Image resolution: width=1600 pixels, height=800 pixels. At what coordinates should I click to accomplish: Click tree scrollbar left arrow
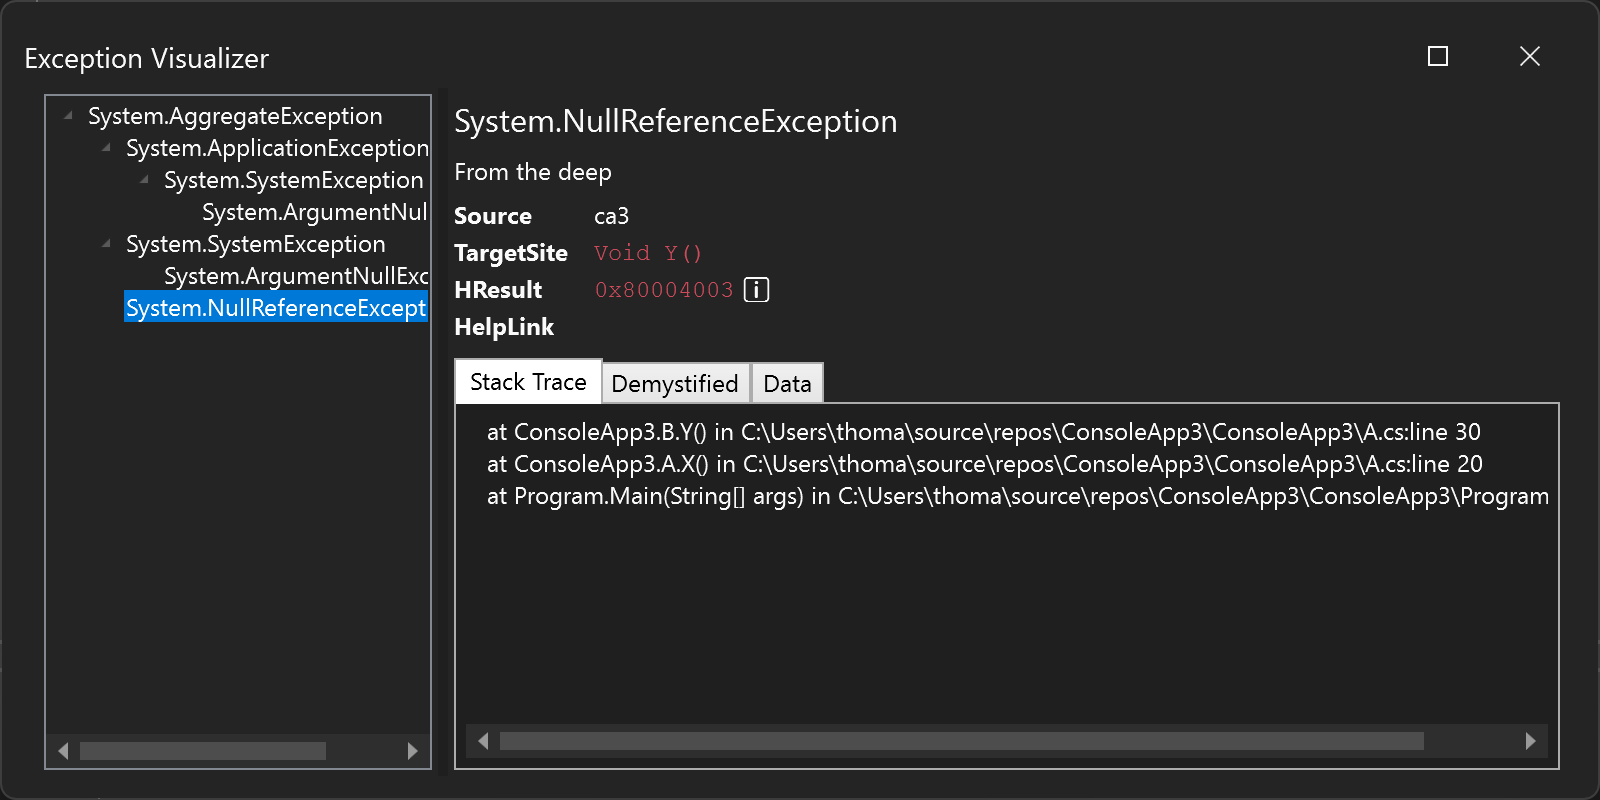(64, 751)
